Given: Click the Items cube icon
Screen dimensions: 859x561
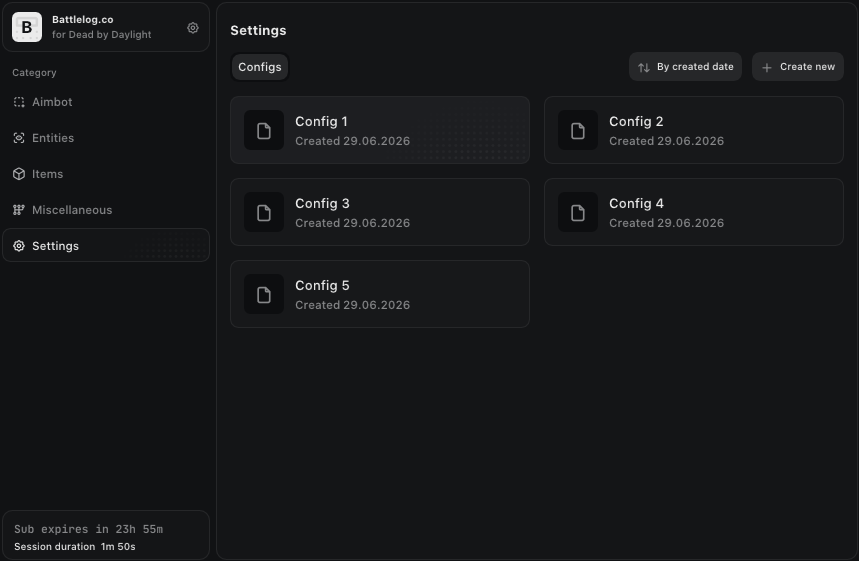Looking at the screenshot, I should (19, 174).
